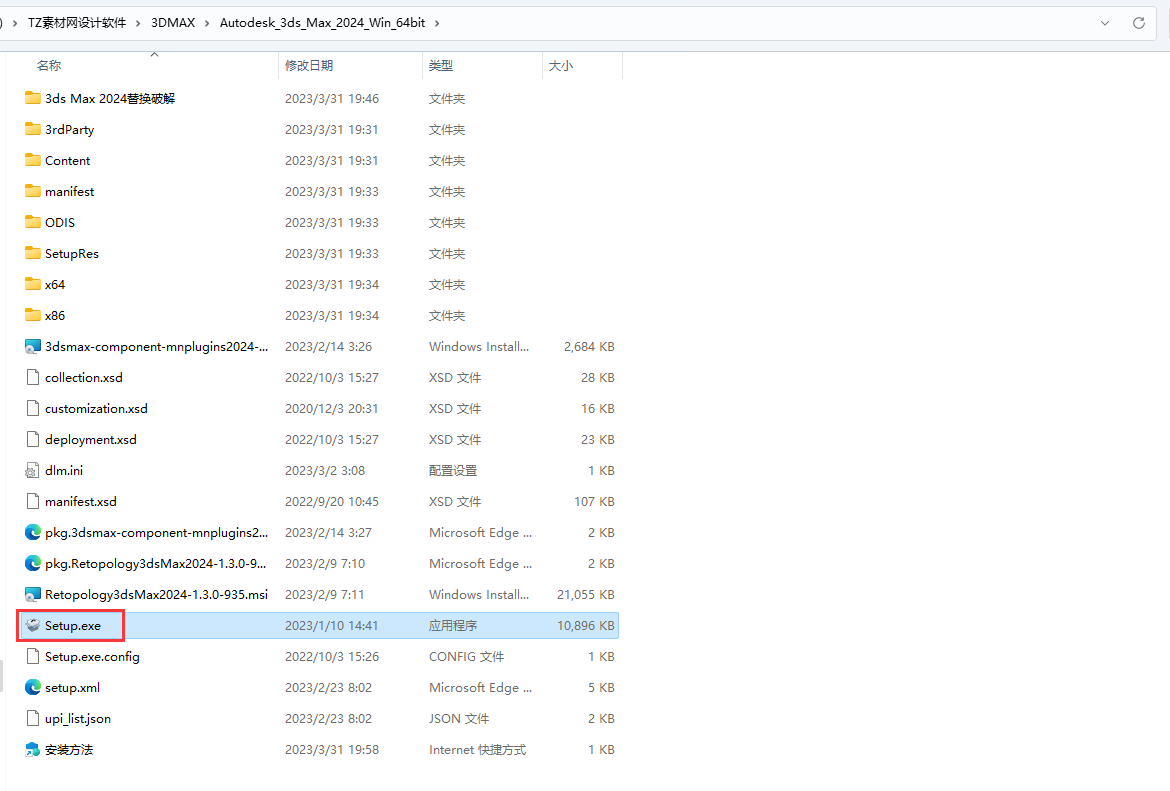Click the setup.xml Edge file icon
Image resolution: width=1170 pixels, height=791 pixels.
33,688
